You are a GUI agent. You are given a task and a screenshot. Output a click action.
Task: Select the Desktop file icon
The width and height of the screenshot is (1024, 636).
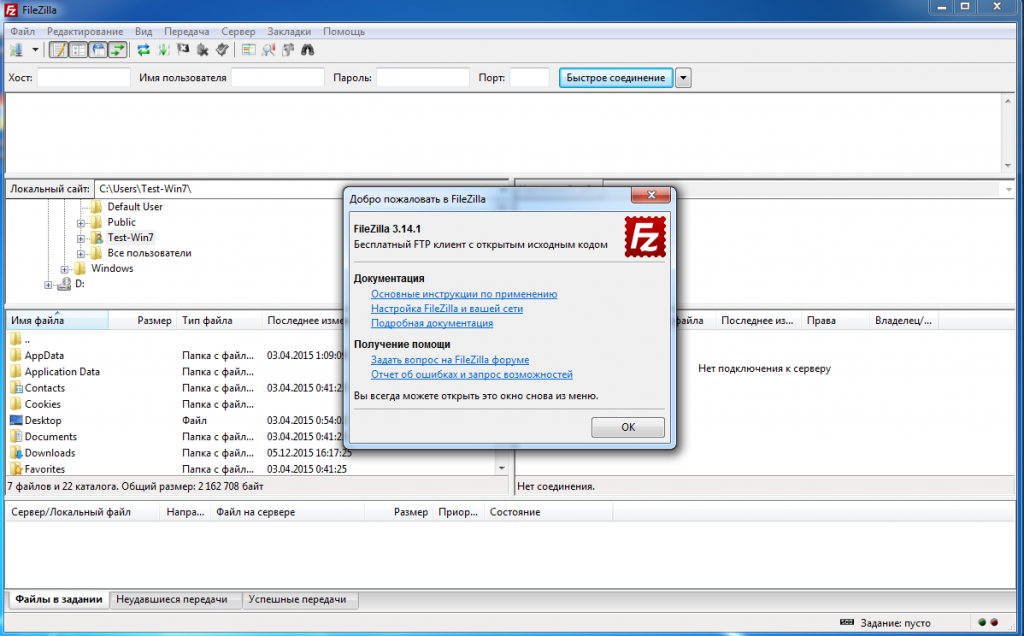click(16, 420)
